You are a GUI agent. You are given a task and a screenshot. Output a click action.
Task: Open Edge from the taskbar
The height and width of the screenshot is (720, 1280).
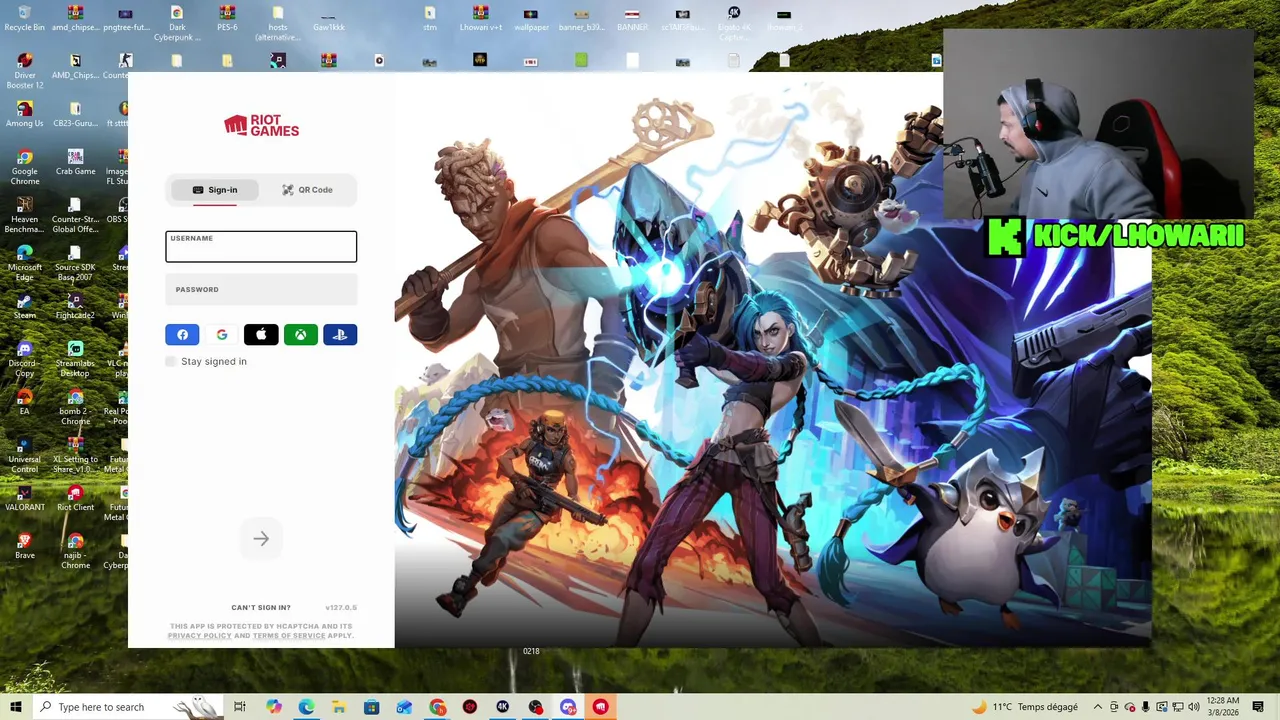click(306, 707)
